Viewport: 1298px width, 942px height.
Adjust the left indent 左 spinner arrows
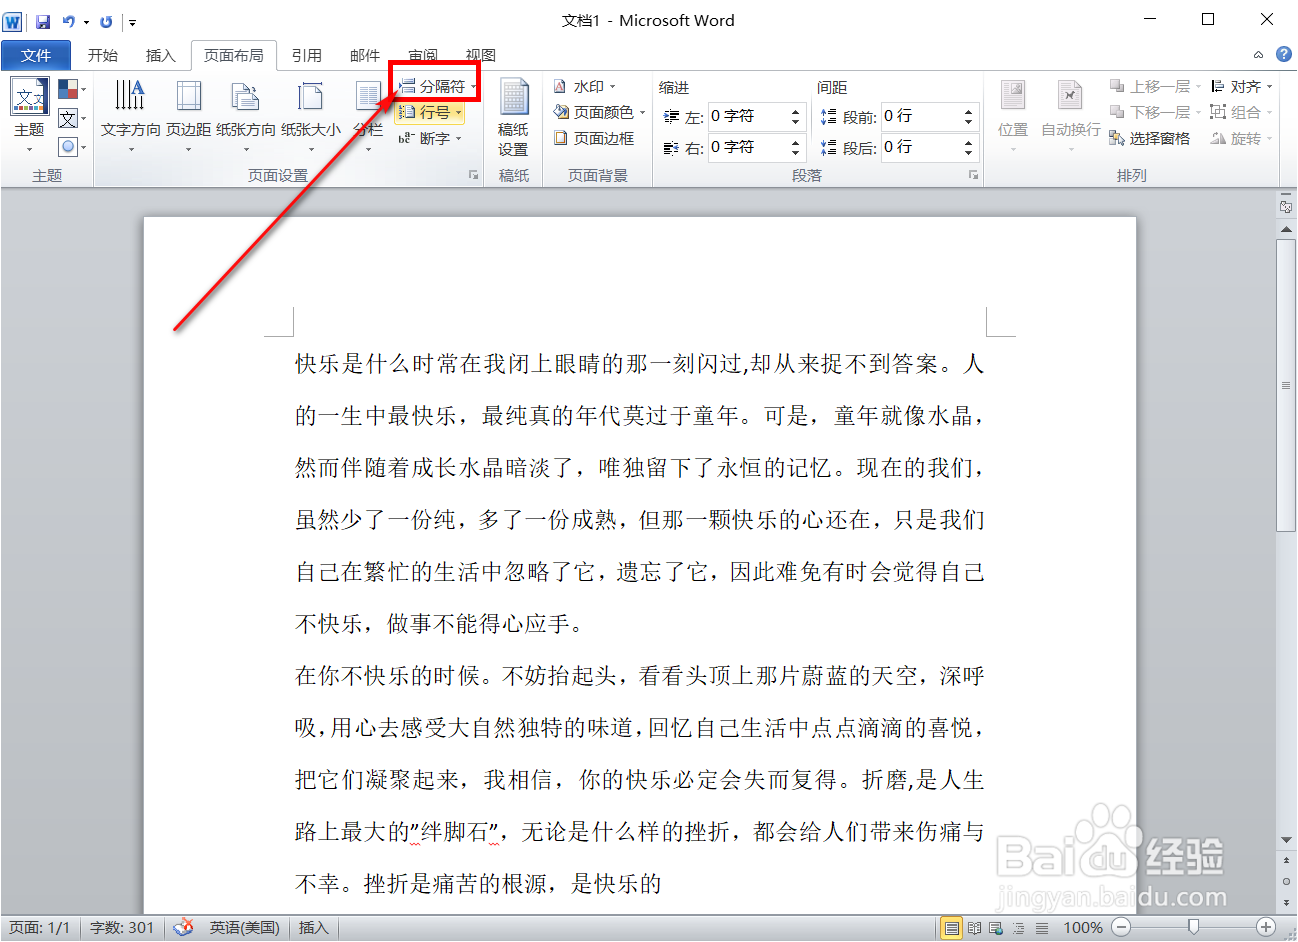pos(796,117)
